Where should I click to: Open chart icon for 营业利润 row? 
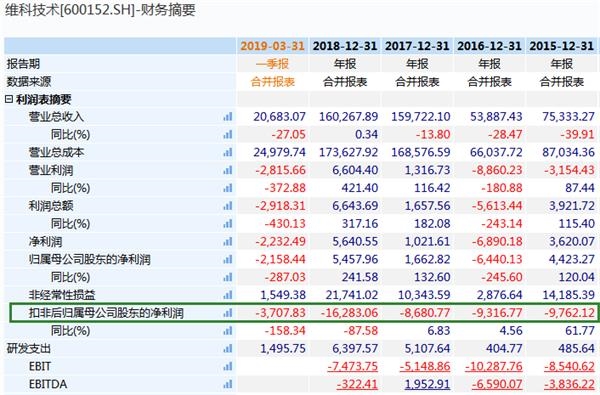pos(228,170)
